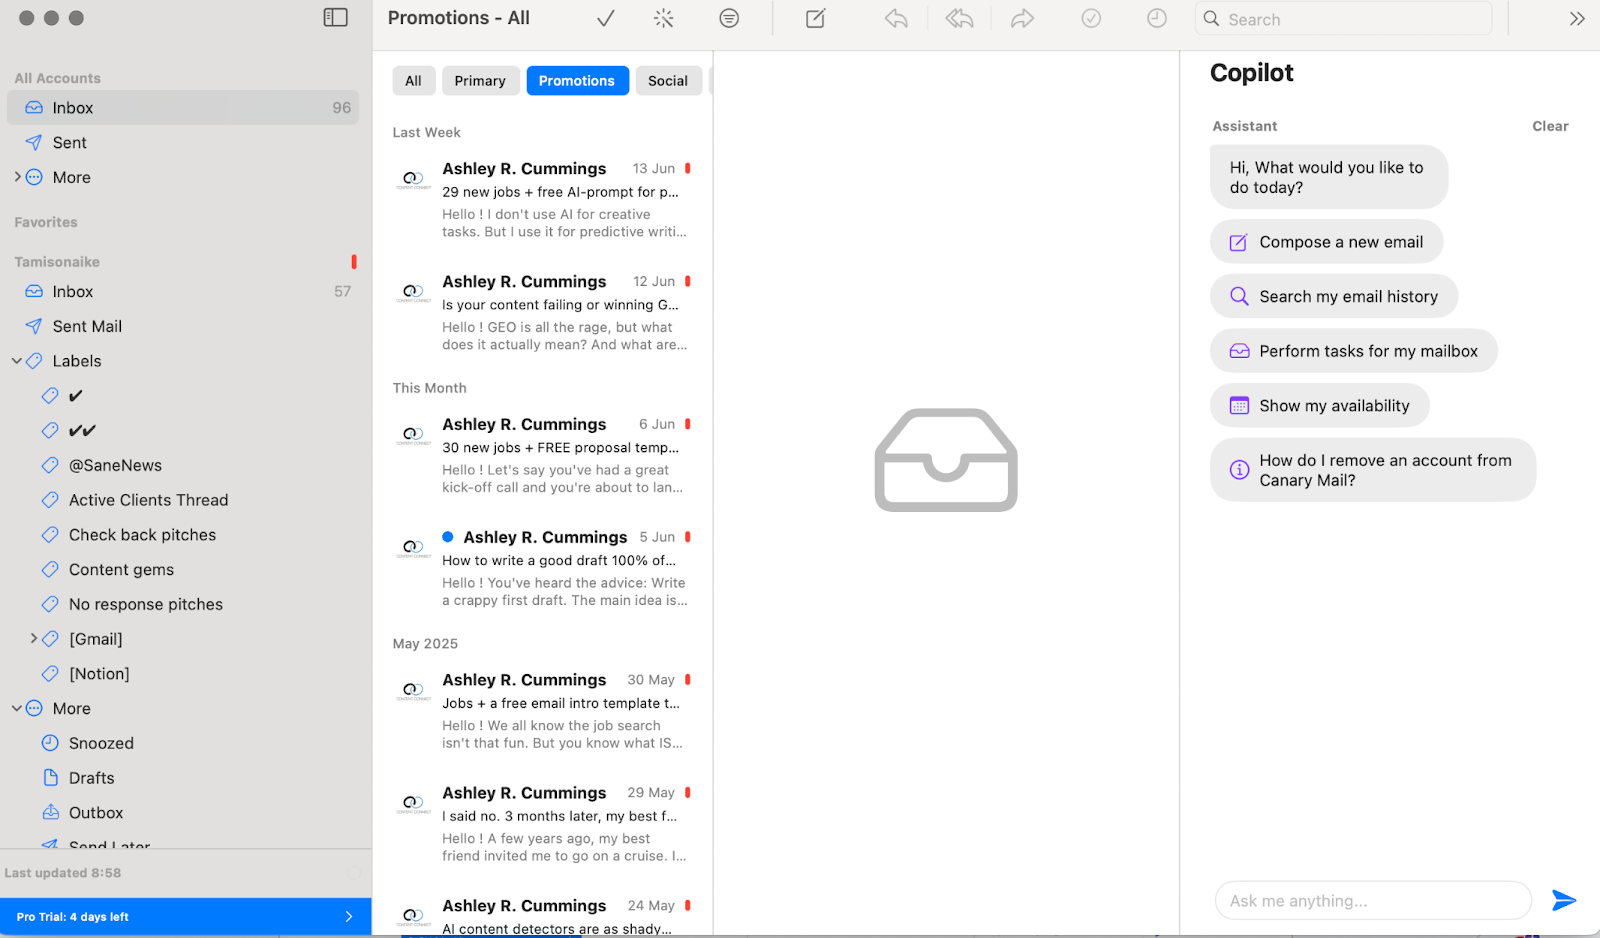This screenshot has height=938, width=1600.
Task: Switch to the Social tab
Action: 667,81
